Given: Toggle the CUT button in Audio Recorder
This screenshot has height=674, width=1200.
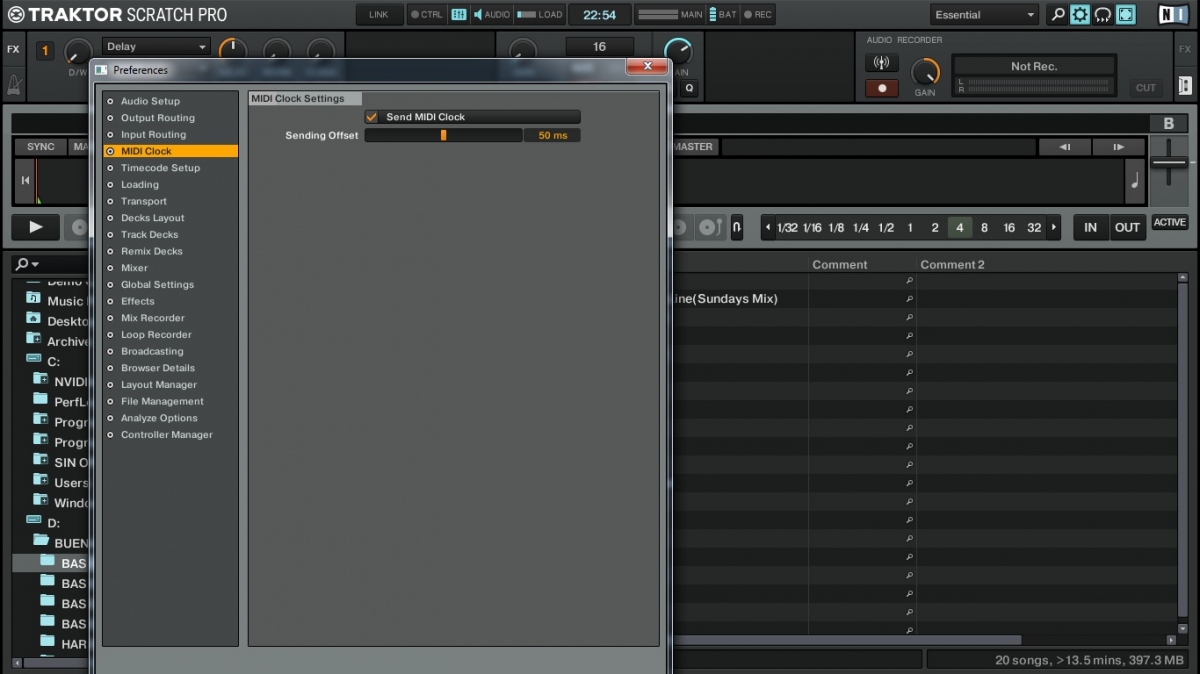Looking at the screenshot, I should (1146, 88).
